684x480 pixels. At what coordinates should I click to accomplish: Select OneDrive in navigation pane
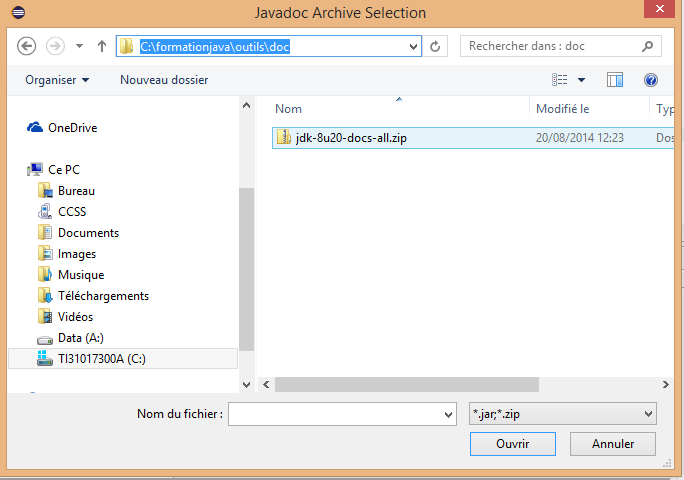point(72,128)
